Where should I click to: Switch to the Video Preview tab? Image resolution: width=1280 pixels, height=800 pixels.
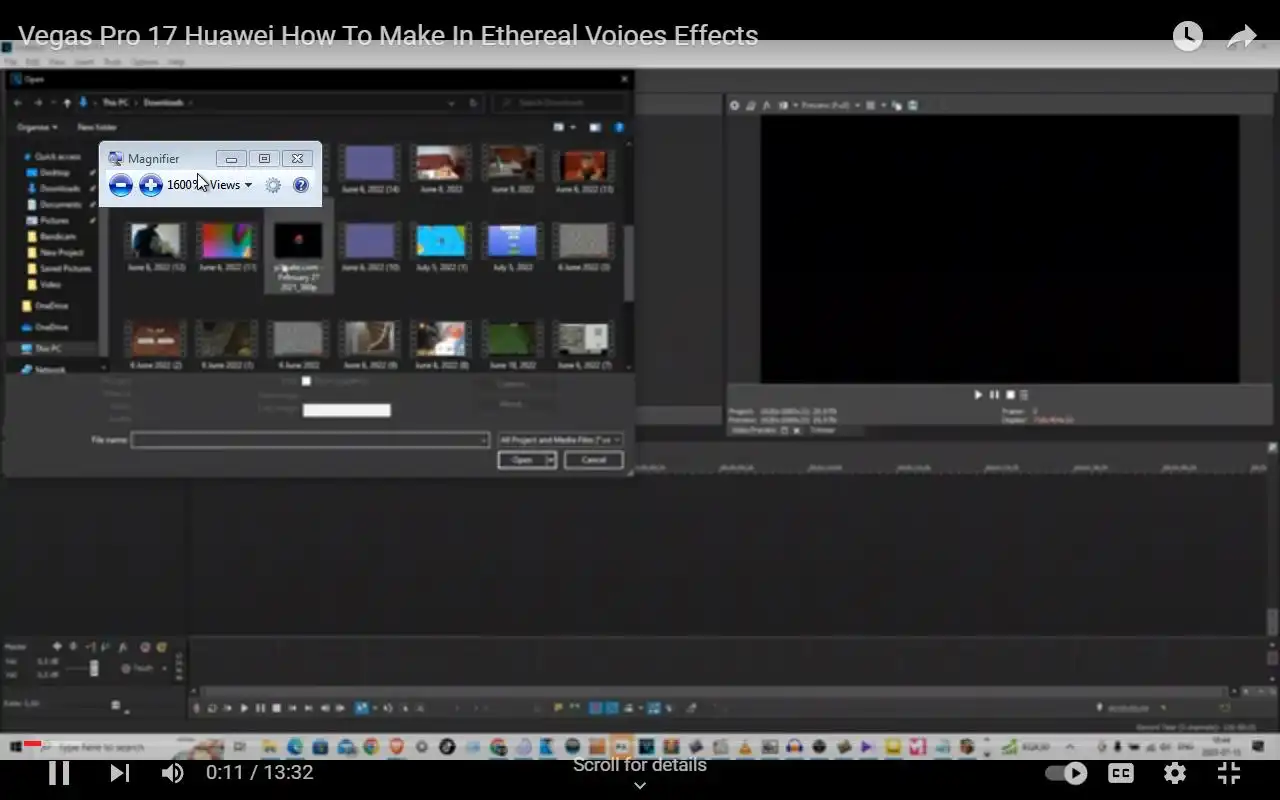coord(752,430)
